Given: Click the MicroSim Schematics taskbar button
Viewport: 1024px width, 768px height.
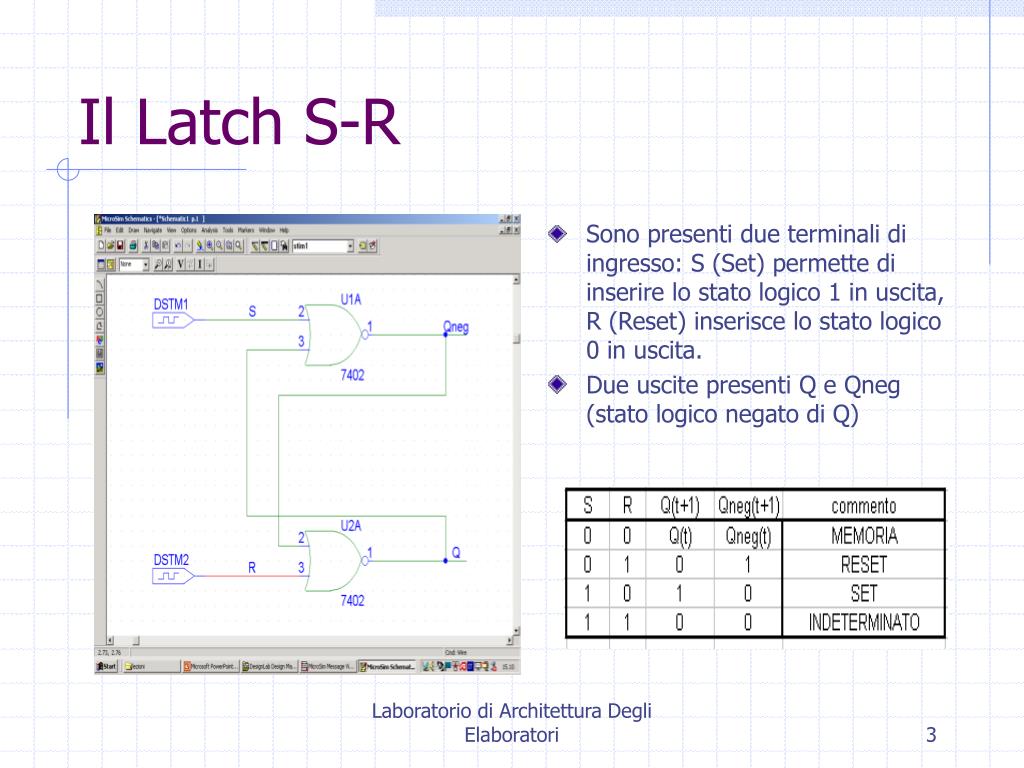Looking at the screenshot, I should pos(387,666).
